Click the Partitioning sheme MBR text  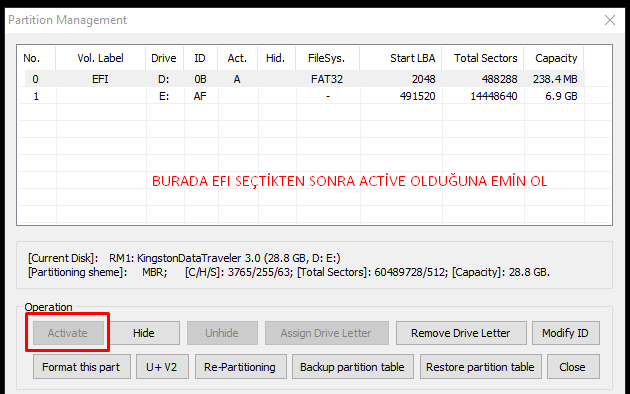[x=98, y=272]
